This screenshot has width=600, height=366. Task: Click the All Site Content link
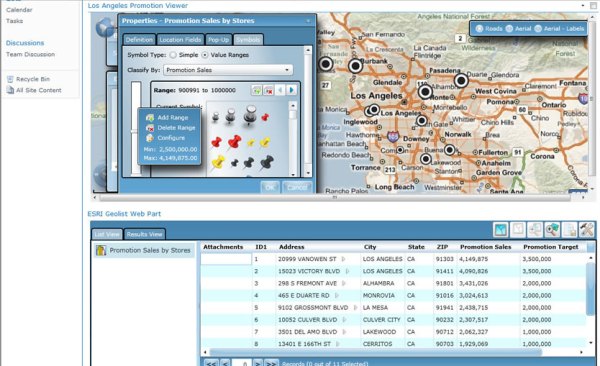tap(38, 90)
